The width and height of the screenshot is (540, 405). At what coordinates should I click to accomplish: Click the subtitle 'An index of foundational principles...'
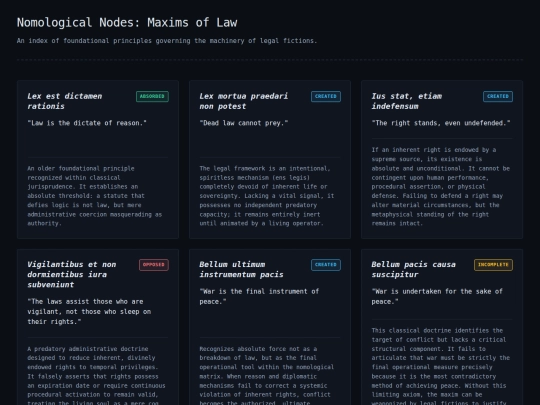[x=167, y=41]
